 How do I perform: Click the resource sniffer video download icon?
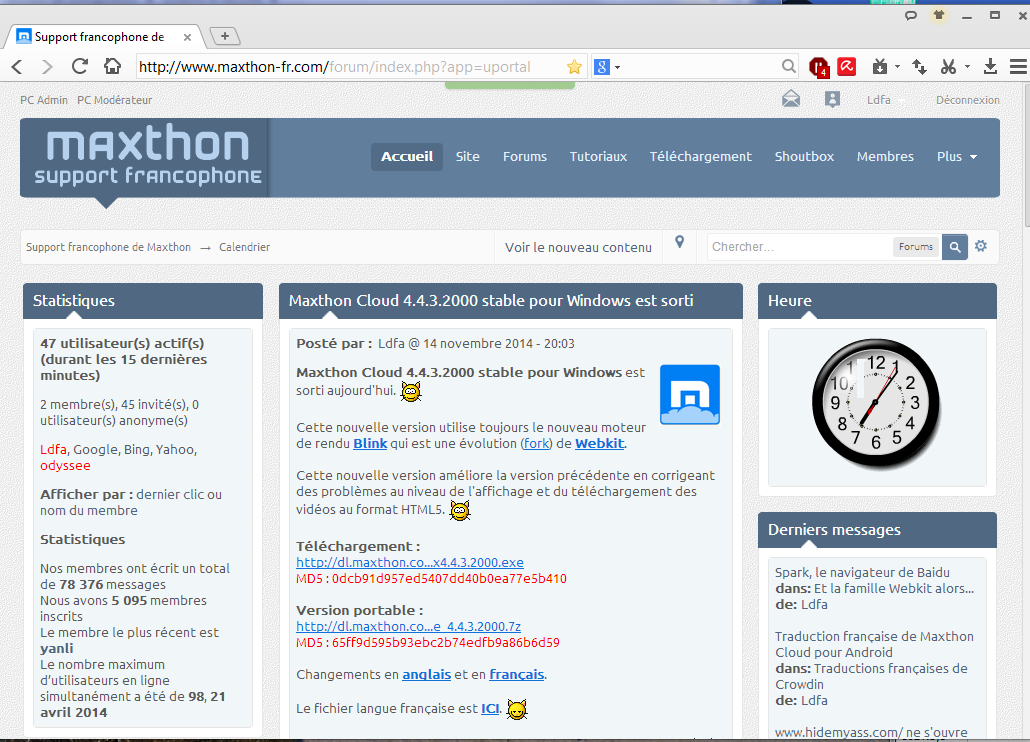tap(880, 66)
